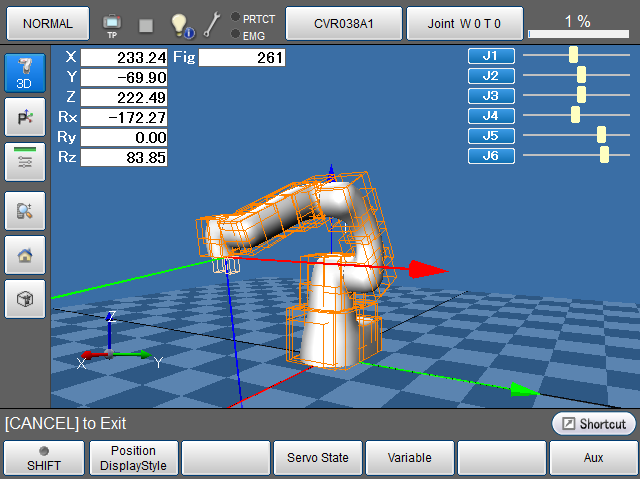Click the light bulb info icon
Viewport: 640px width, 479px height.
(180, 24)
